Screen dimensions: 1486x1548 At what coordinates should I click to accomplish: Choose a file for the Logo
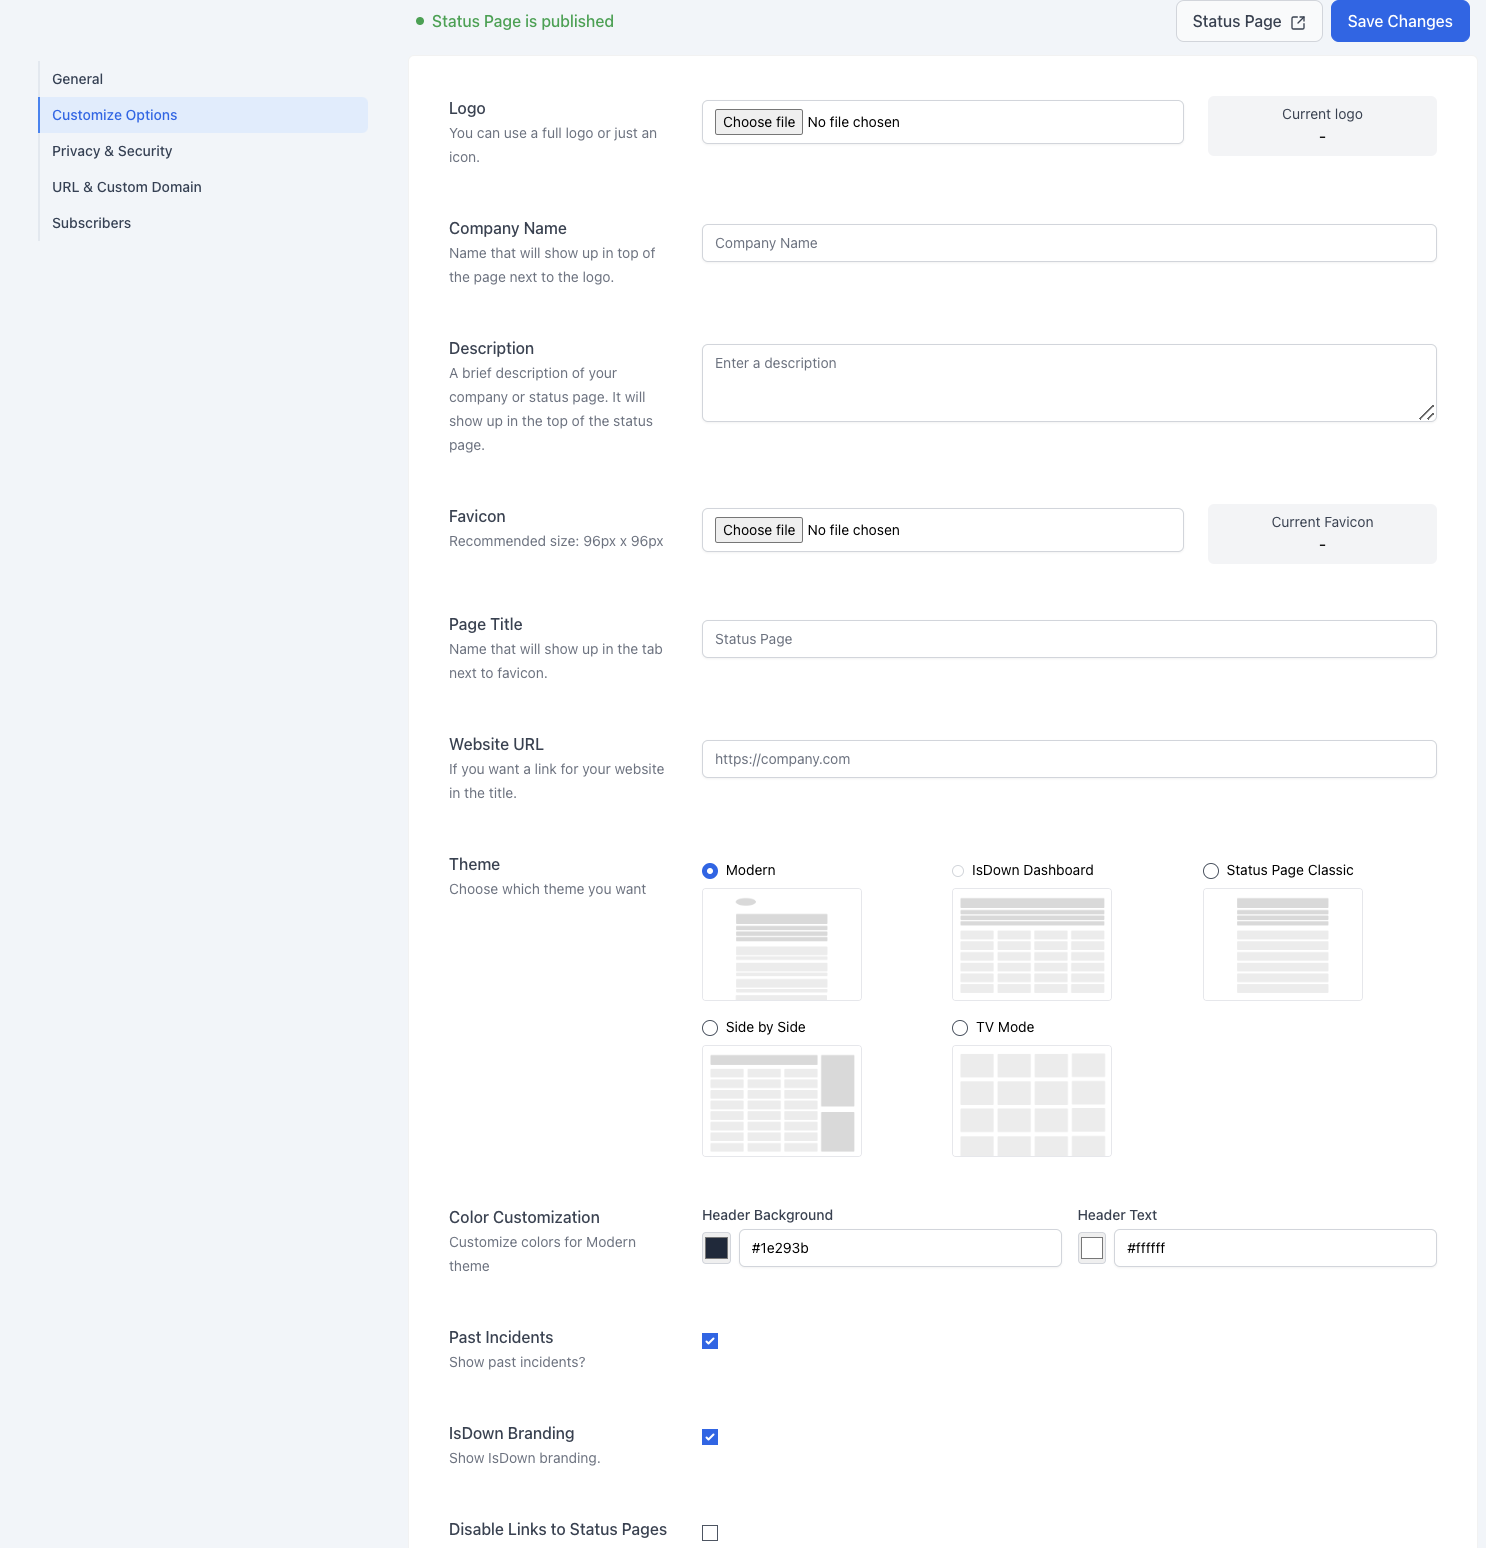tap(759, 122)
